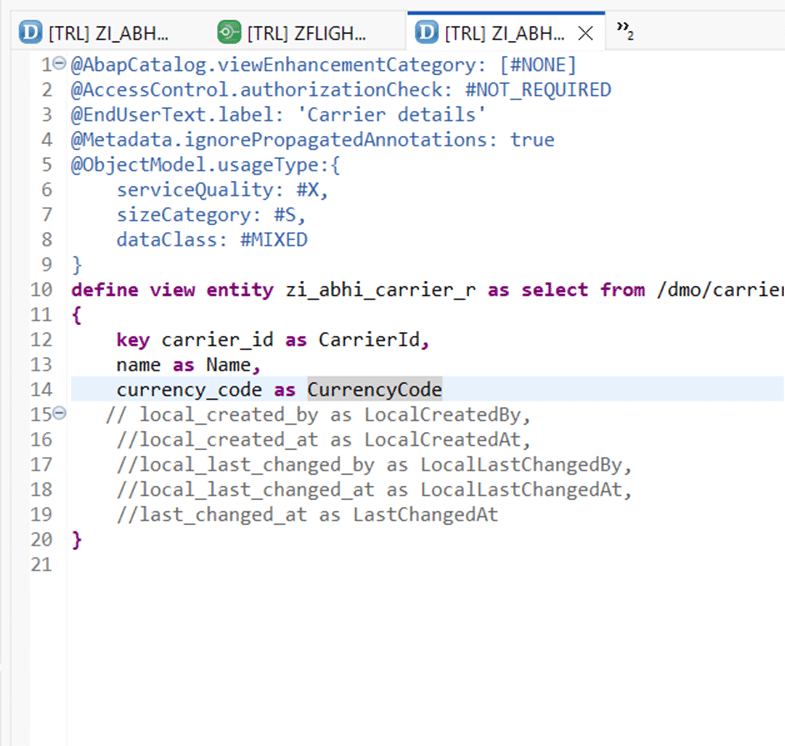Show hidden editors overflow list
Screen dimensions: 785x746
pyautogui.click(x=625, y=33)
